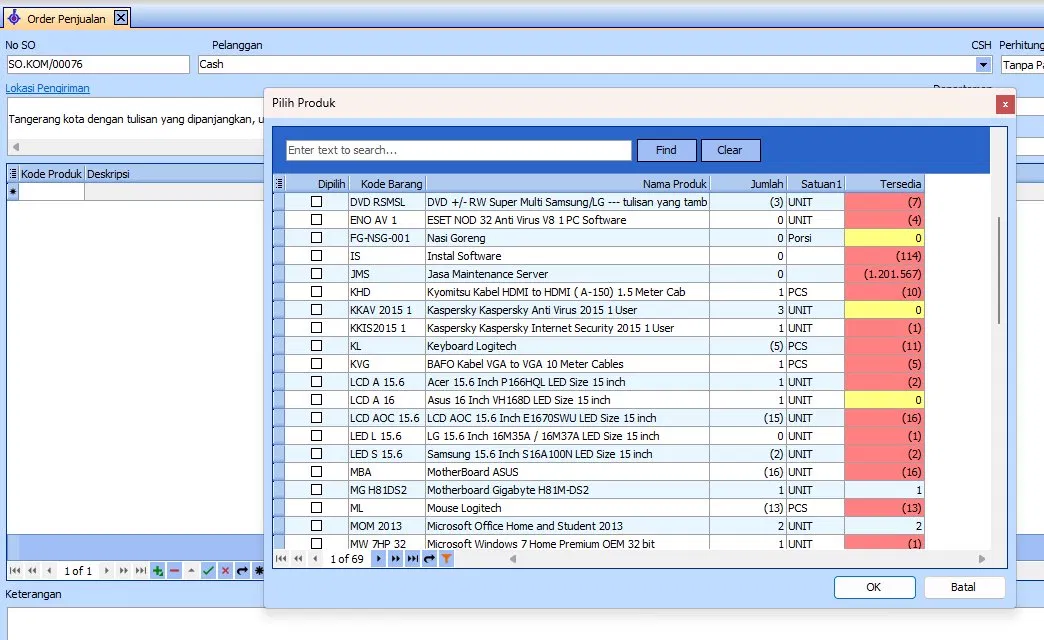Viewport: 1044px width, 640px height.
Task: Click the 'LED S 15.6' code cell
Action: pos(386,454)
